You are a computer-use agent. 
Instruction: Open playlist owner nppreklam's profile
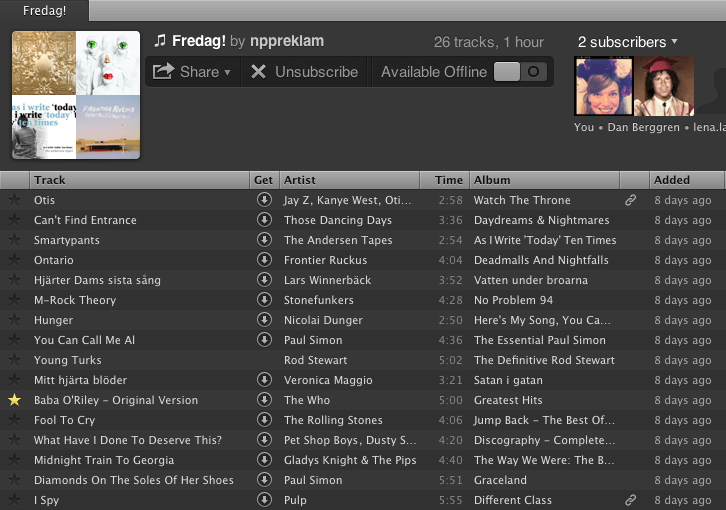tap(287, 41)
